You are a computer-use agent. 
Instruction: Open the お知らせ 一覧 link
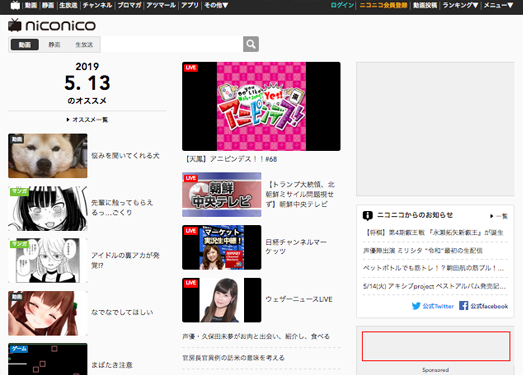point(499,216)
